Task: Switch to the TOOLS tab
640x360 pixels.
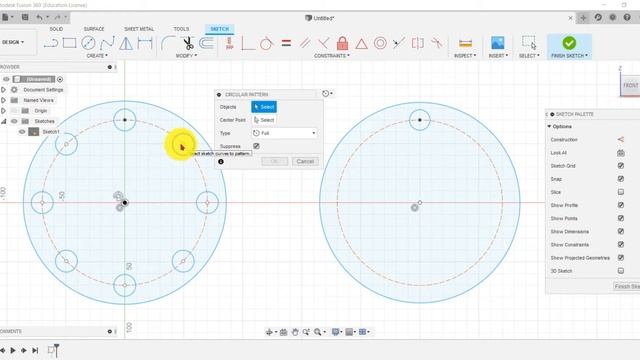Action: point(181,29)
